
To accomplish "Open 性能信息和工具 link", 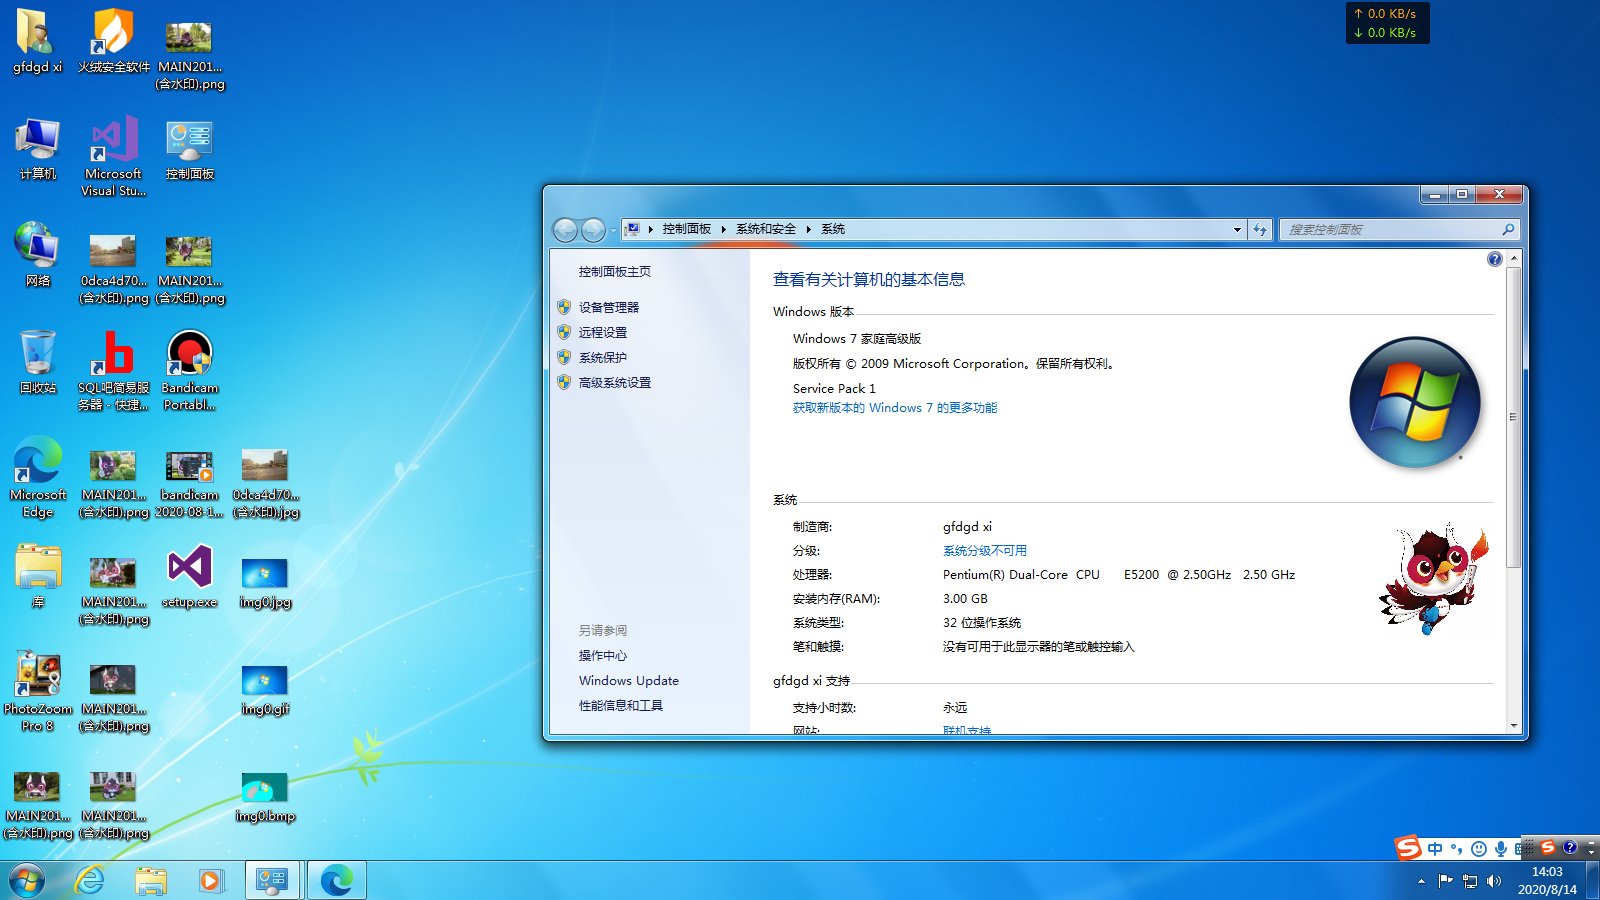I will (620, 705).
